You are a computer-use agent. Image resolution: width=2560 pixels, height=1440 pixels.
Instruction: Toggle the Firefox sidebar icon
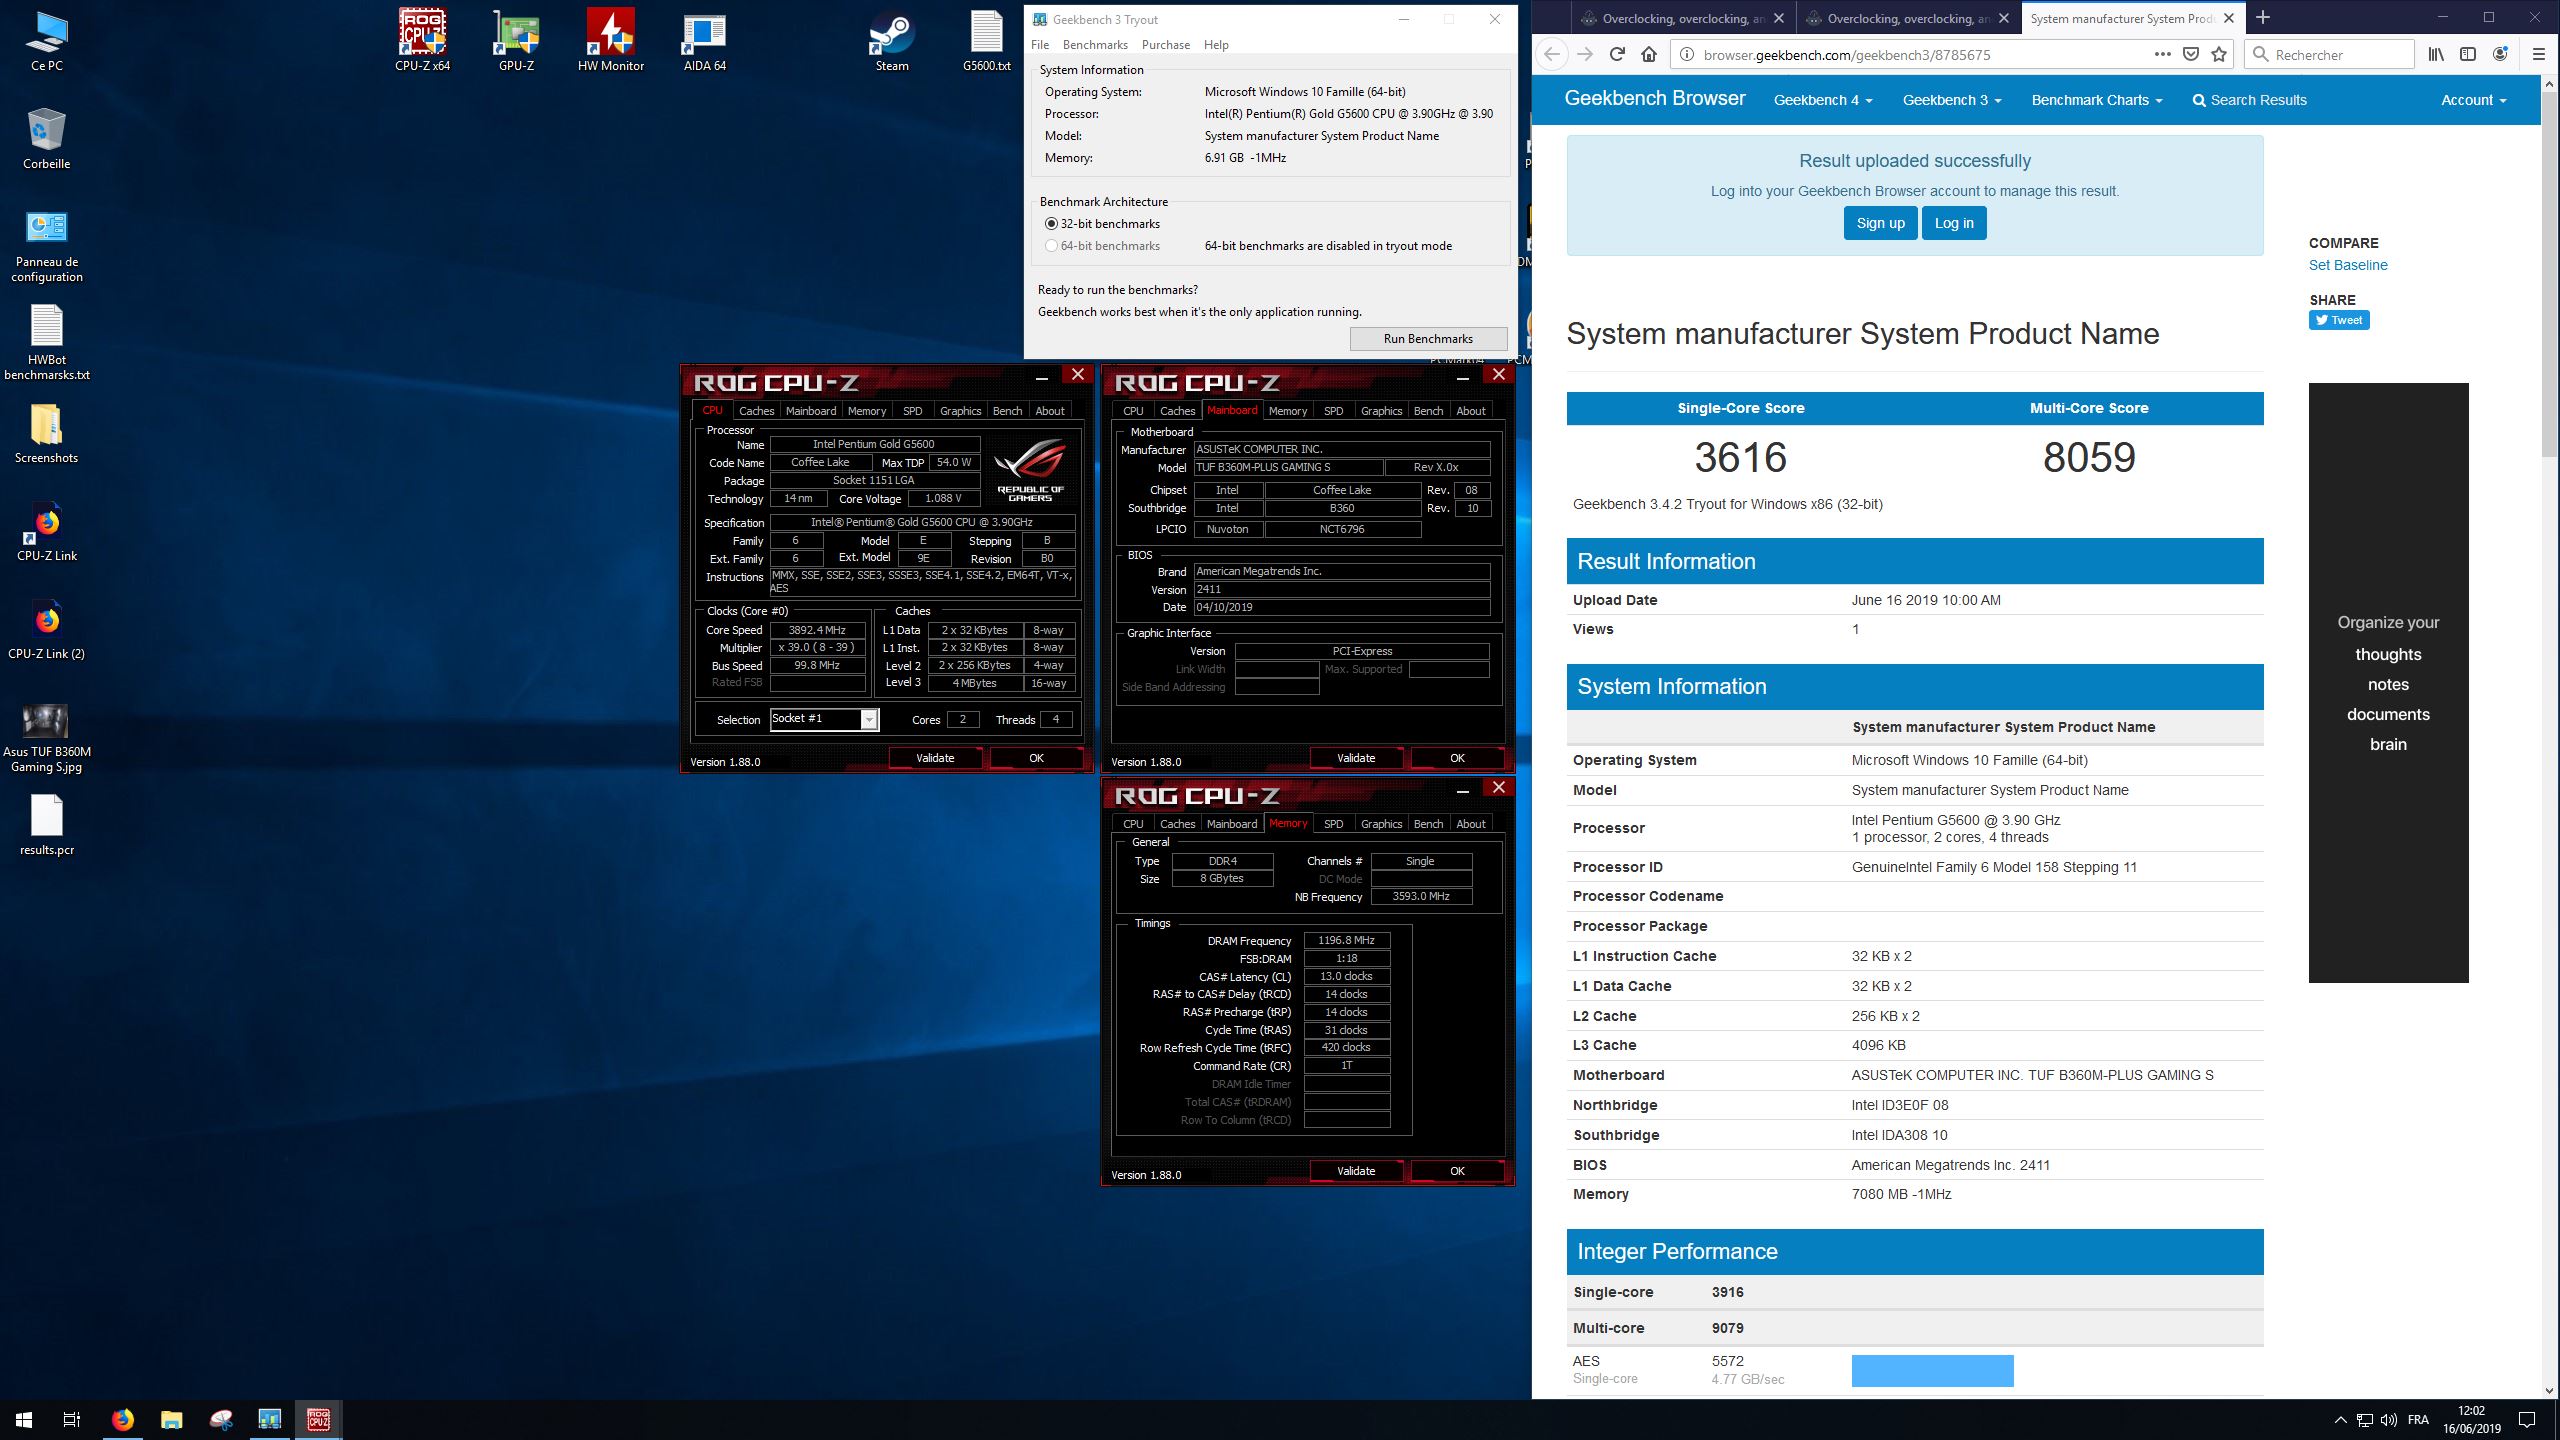tap(2468, 55)
